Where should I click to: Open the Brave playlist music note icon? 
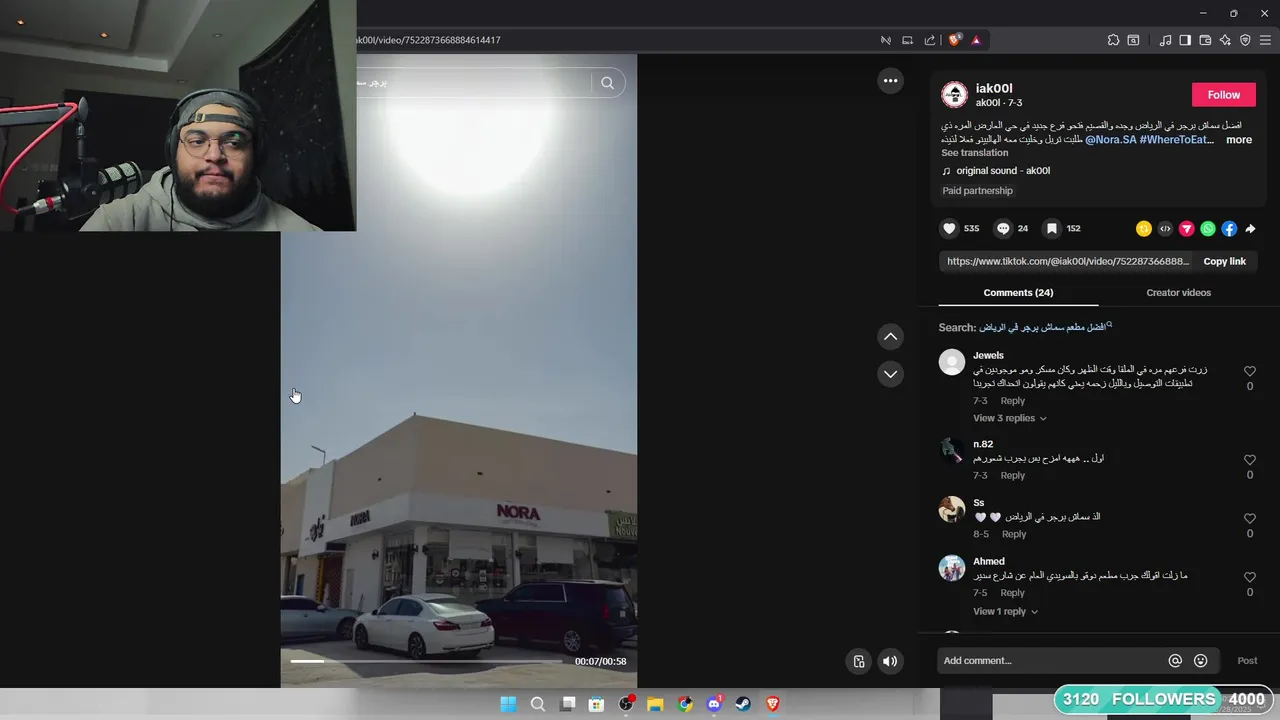(x=1165, y=40)
